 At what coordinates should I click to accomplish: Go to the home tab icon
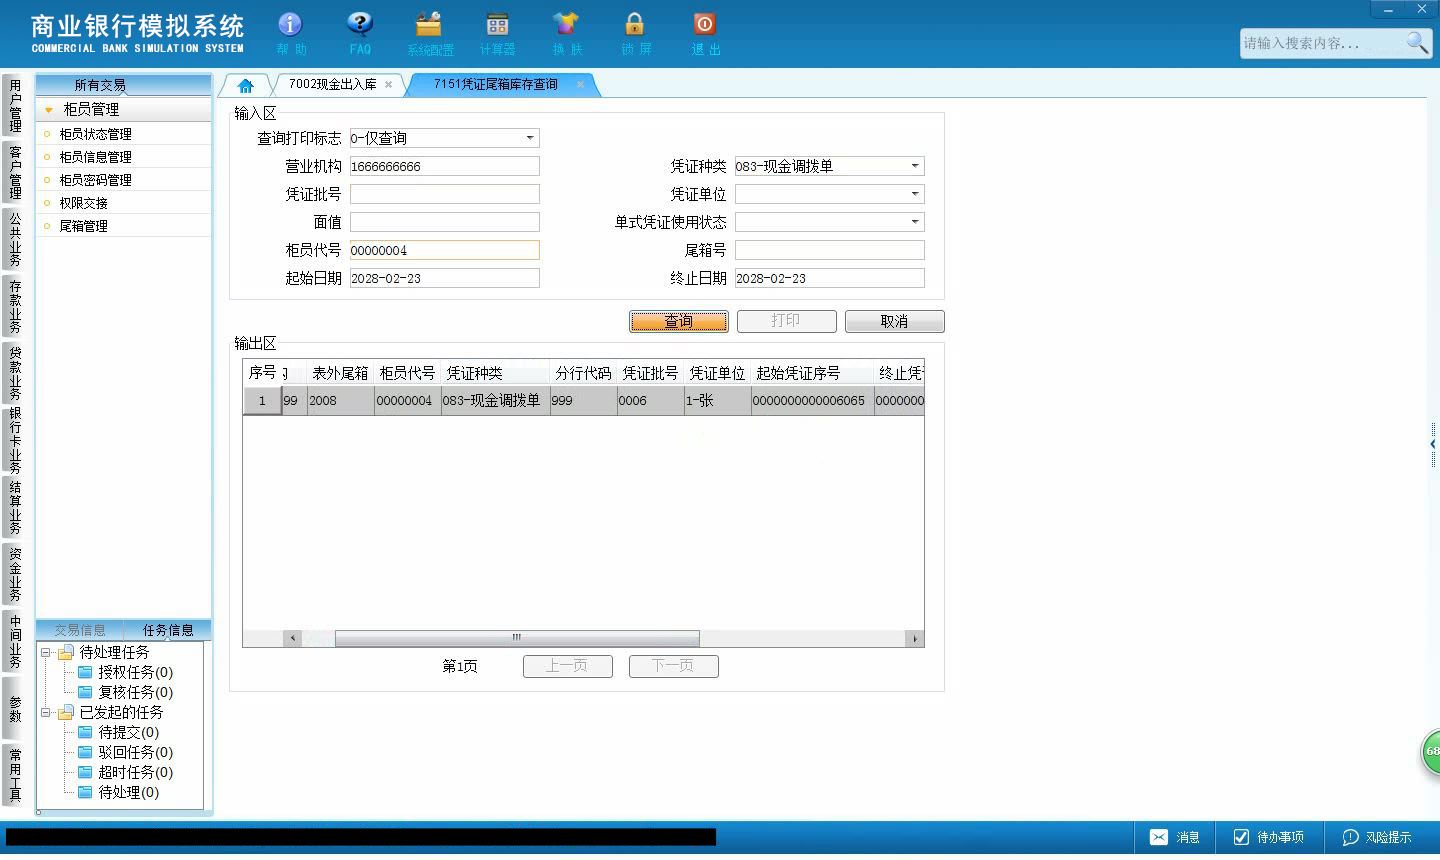click(x=246, y=85)
